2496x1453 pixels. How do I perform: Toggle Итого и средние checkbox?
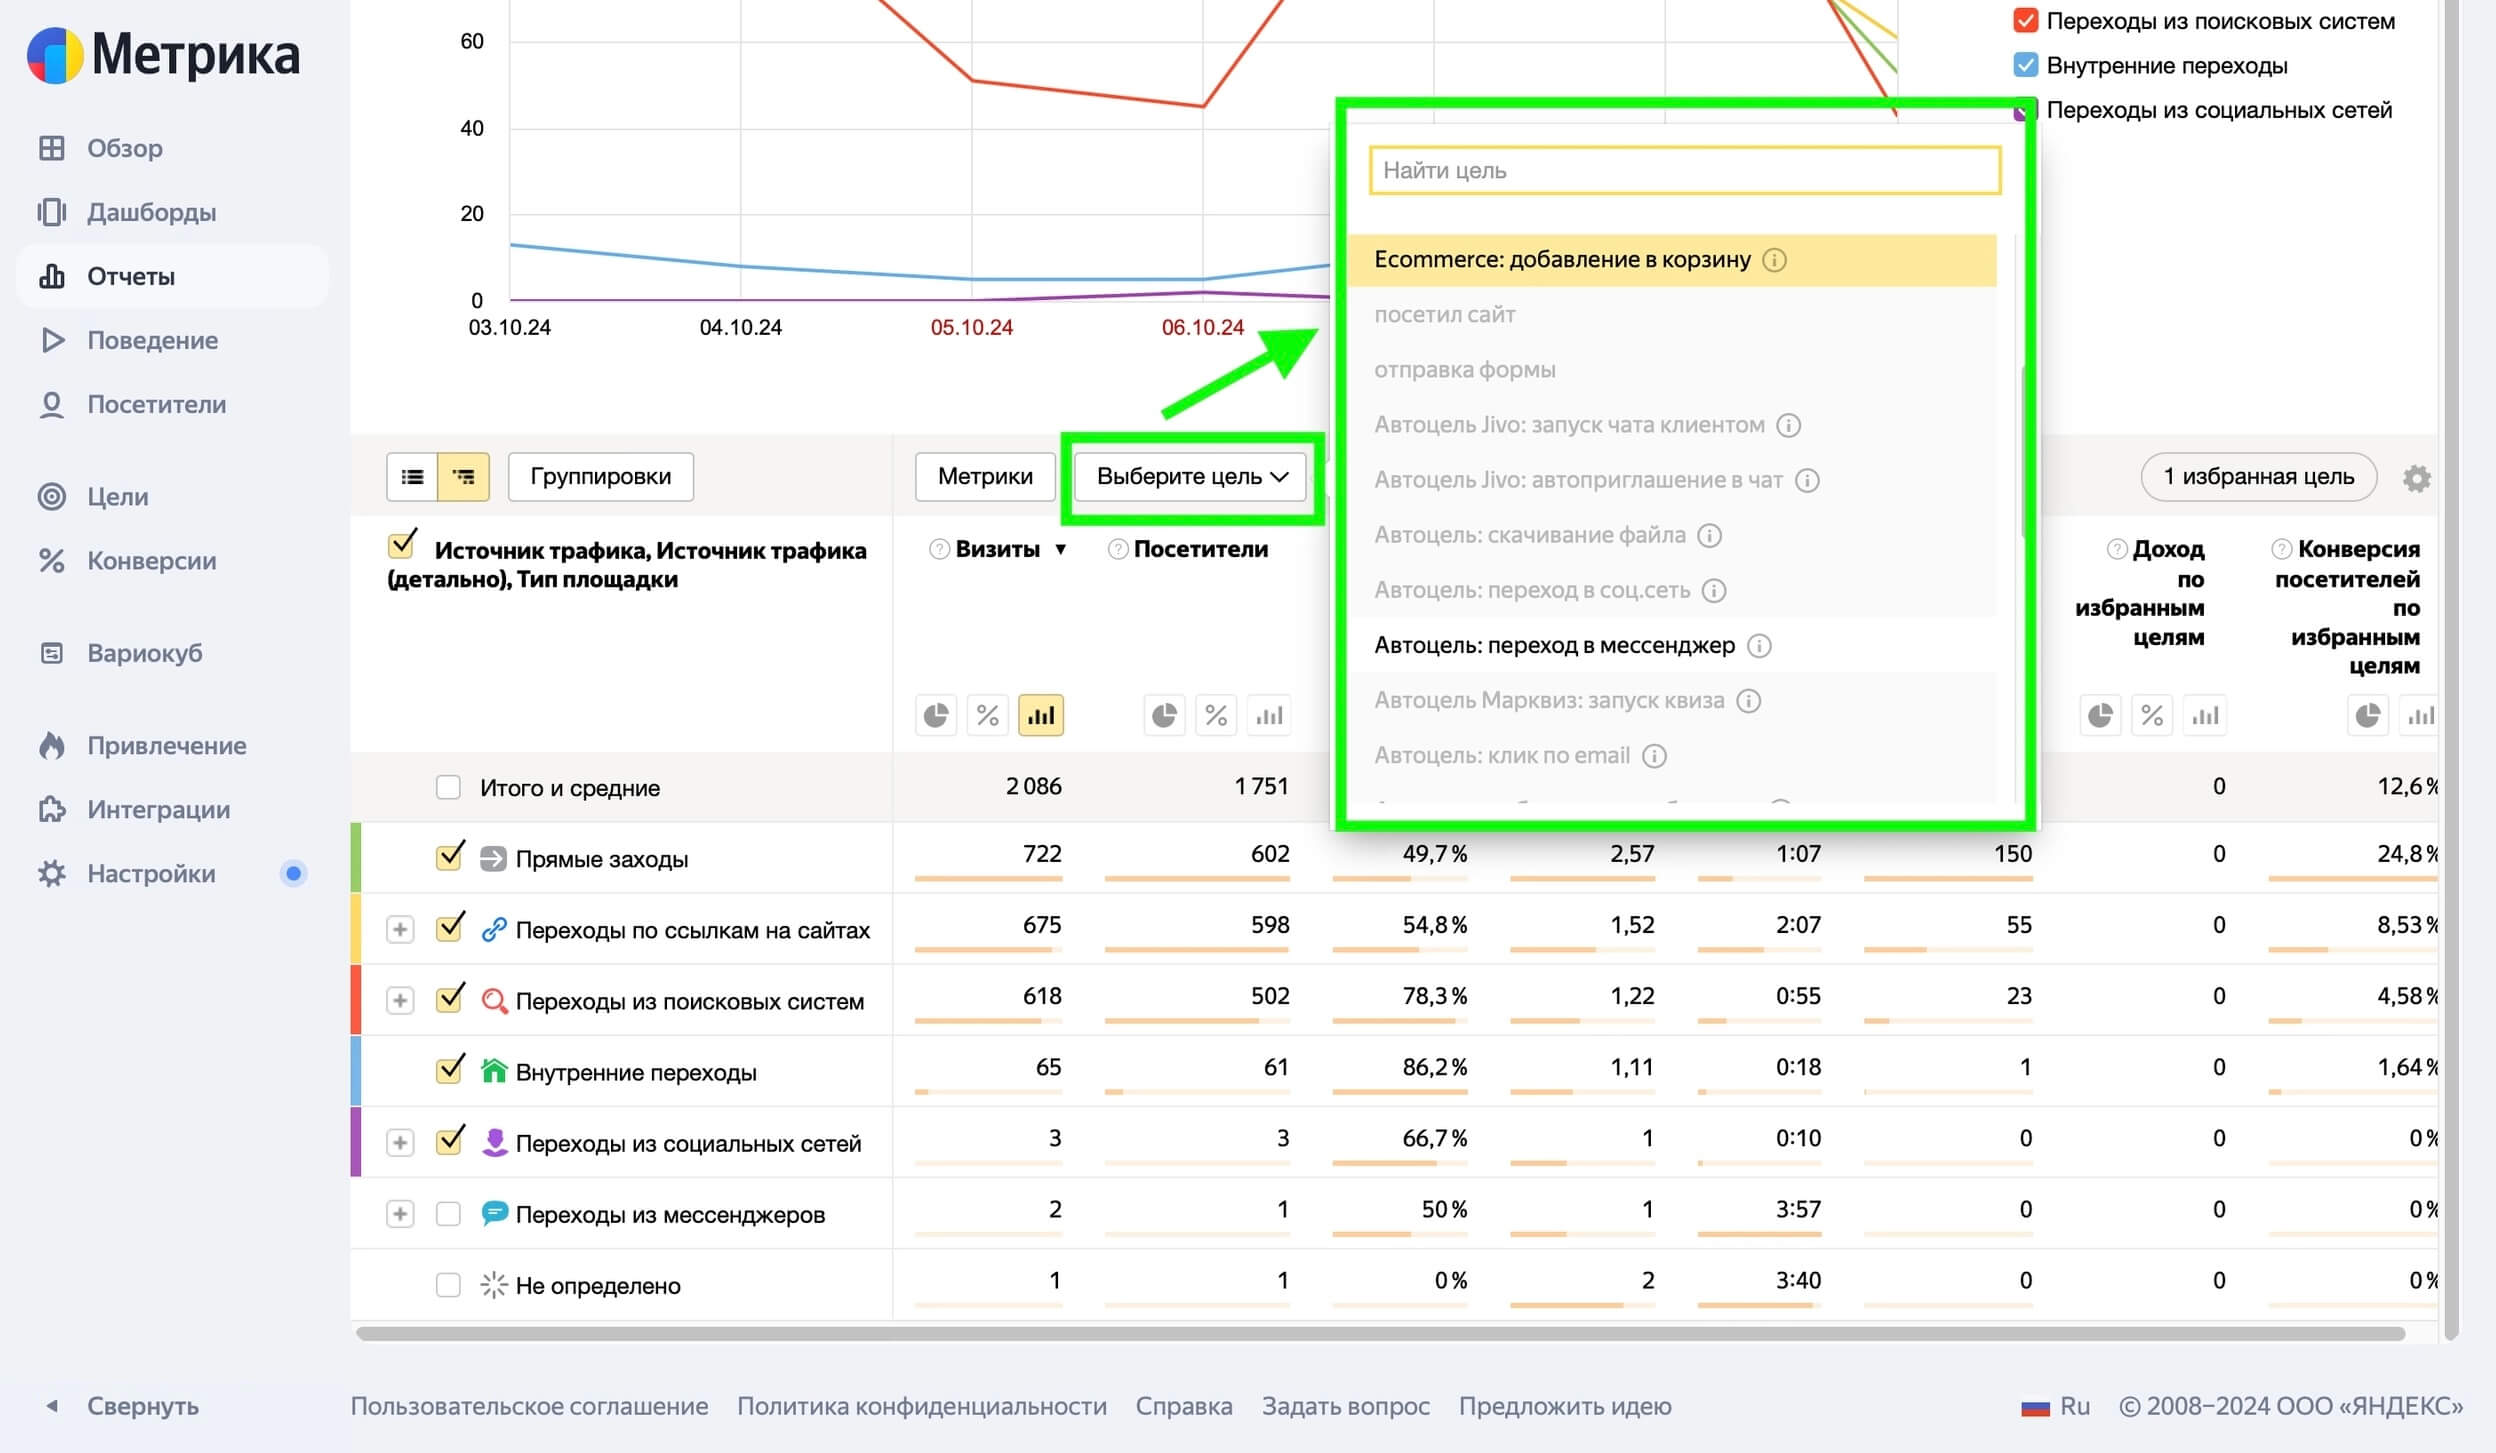[448, 787]
